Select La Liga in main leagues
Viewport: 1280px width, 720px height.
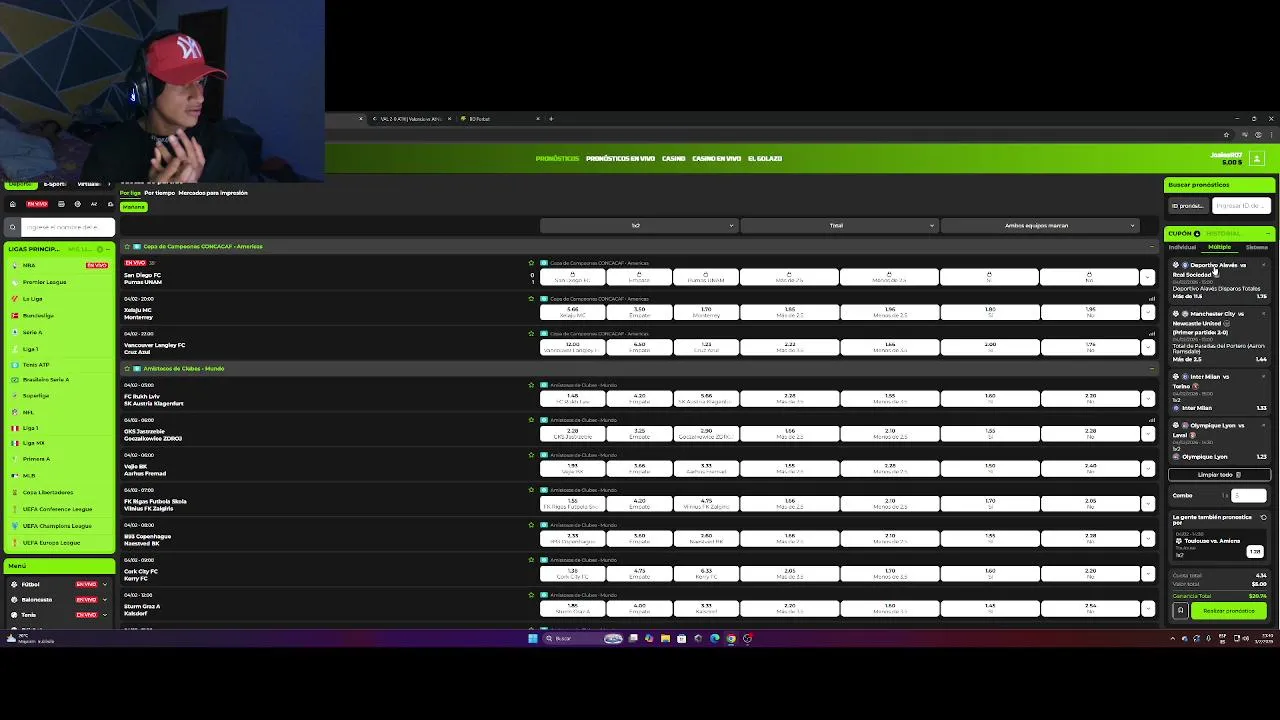(x=59, y=298)
